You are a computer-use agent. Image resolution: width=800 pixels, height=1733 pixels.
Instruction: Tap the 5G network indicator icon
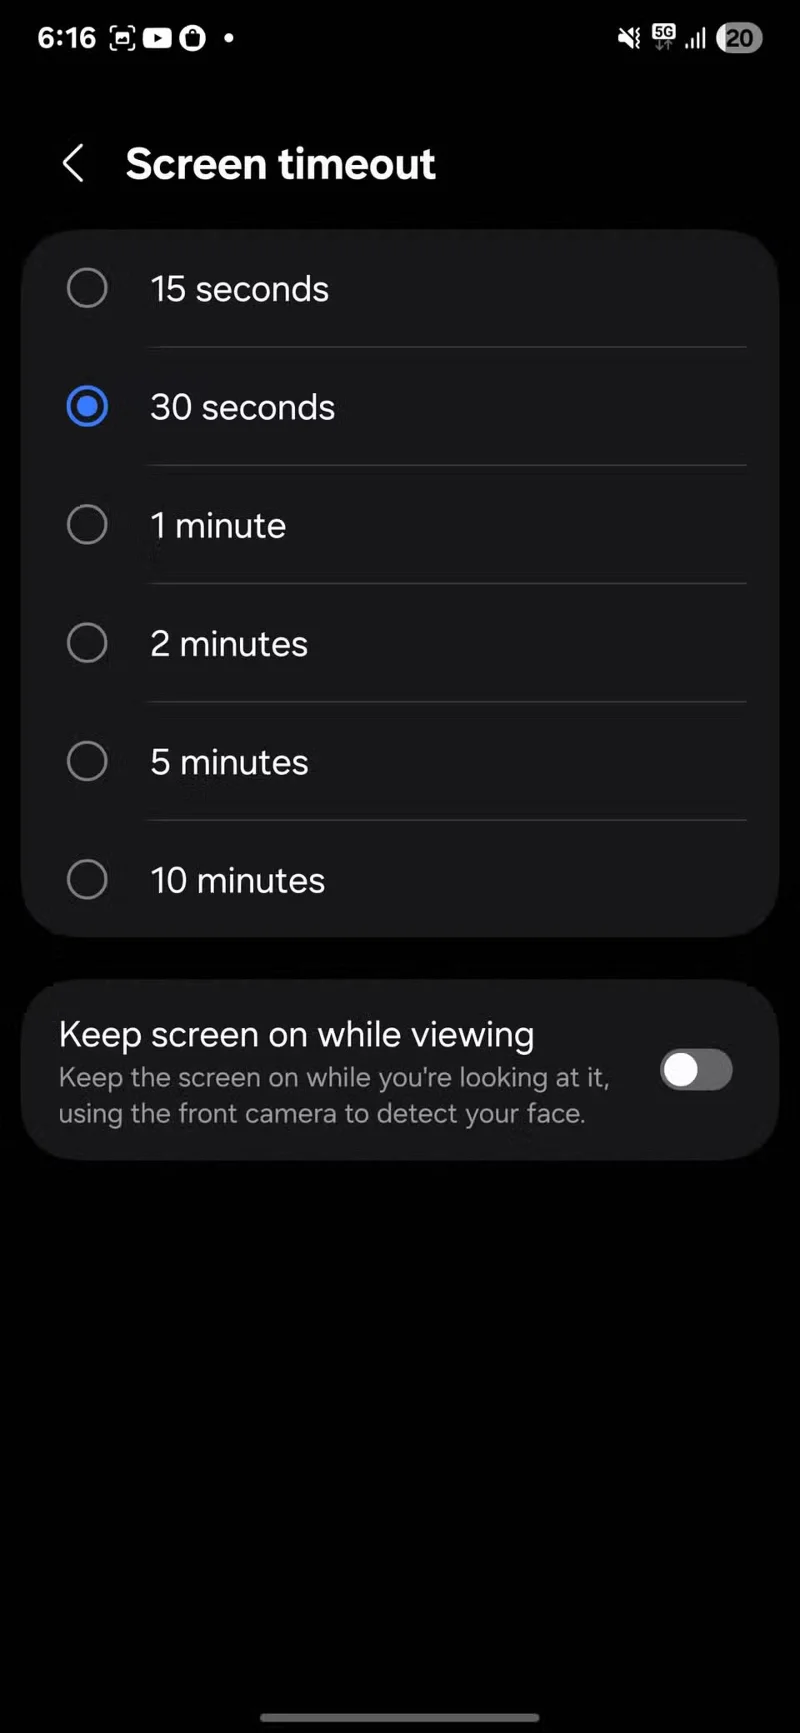[x=664, y=37]
